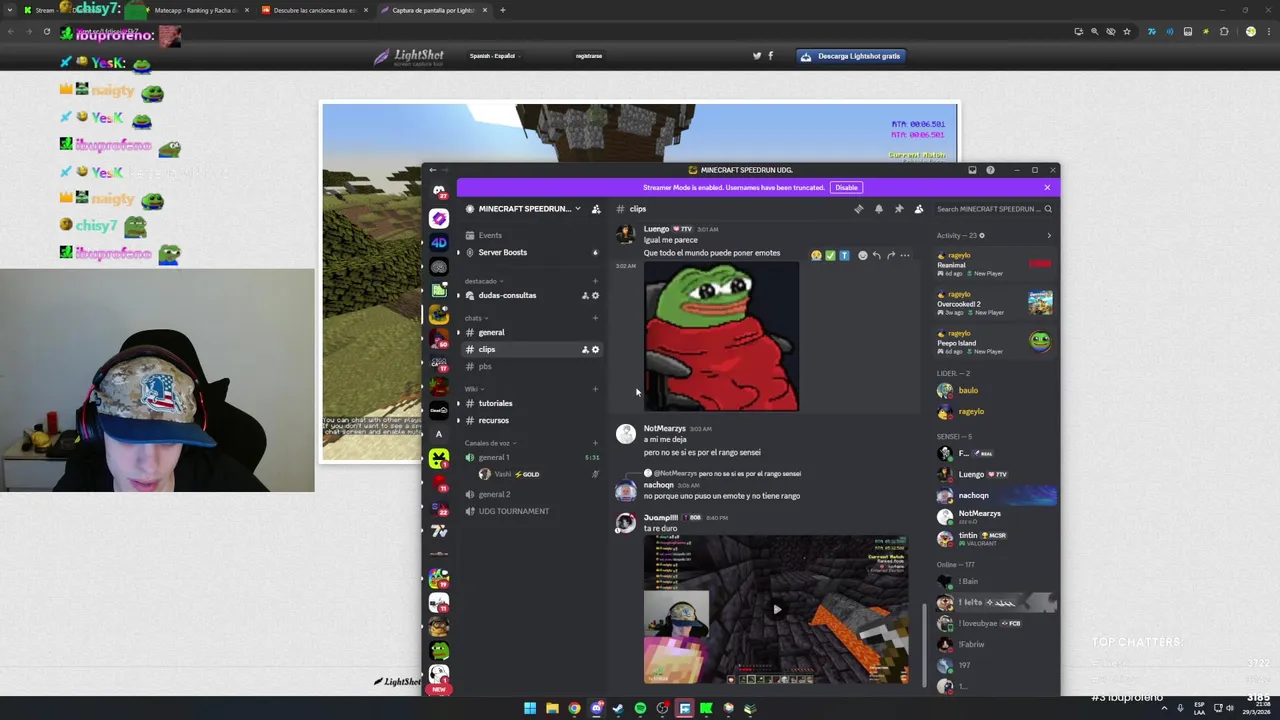The height and width of the screenshot is (720, 1280).
Task: Open purple server icon below home
Action: [439, 218]
